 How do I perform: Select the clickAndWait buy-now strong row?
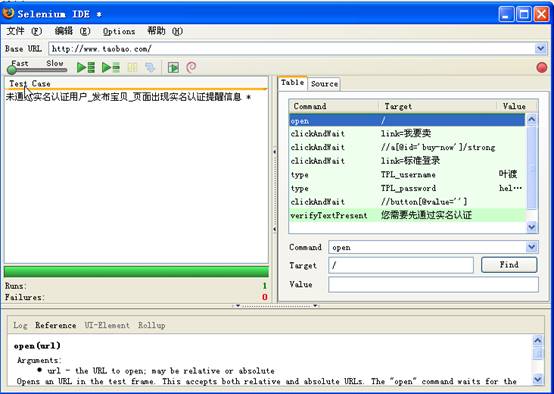click(407, 147)
